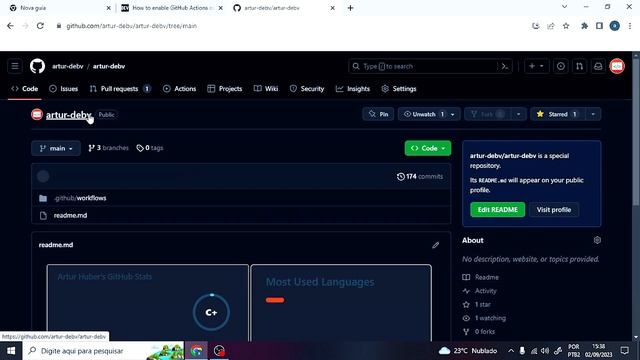Reload the page with the refresh icon

click(x=40, y=26)
